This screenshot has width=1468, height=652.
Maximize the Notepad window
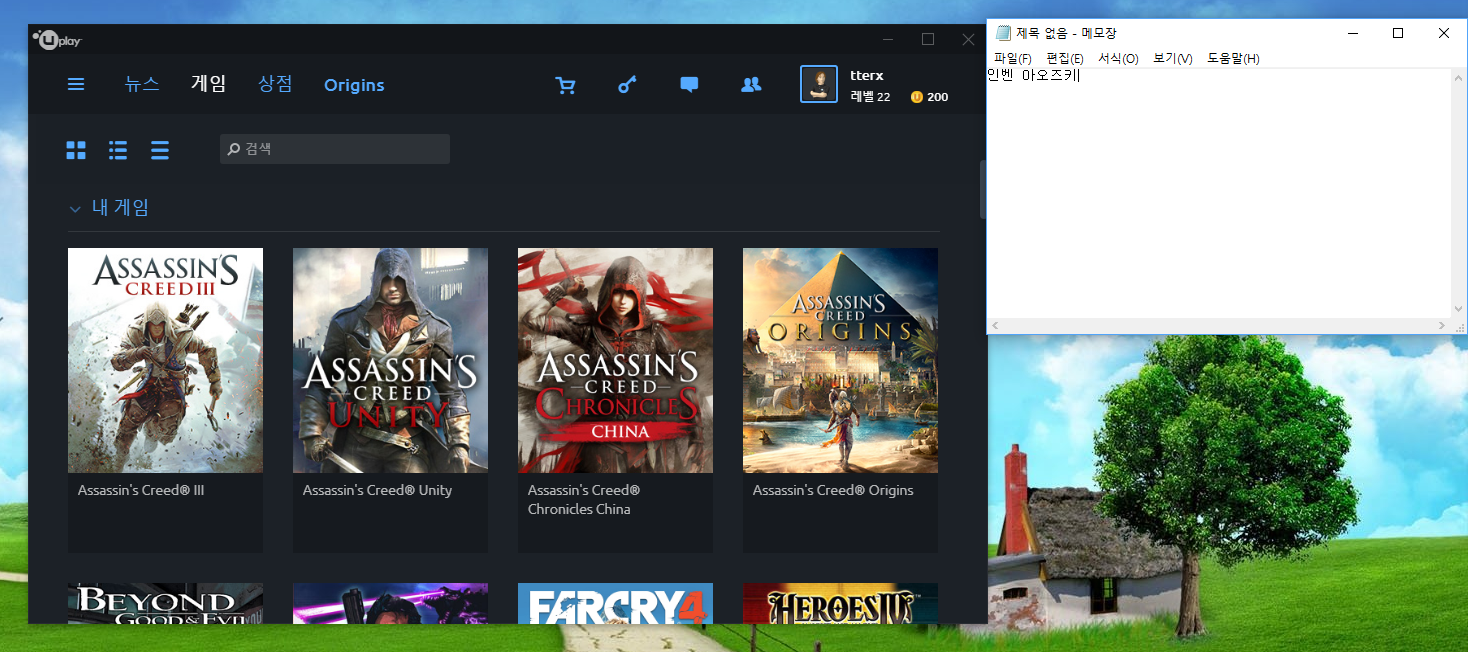click(x=1398, y=33)
